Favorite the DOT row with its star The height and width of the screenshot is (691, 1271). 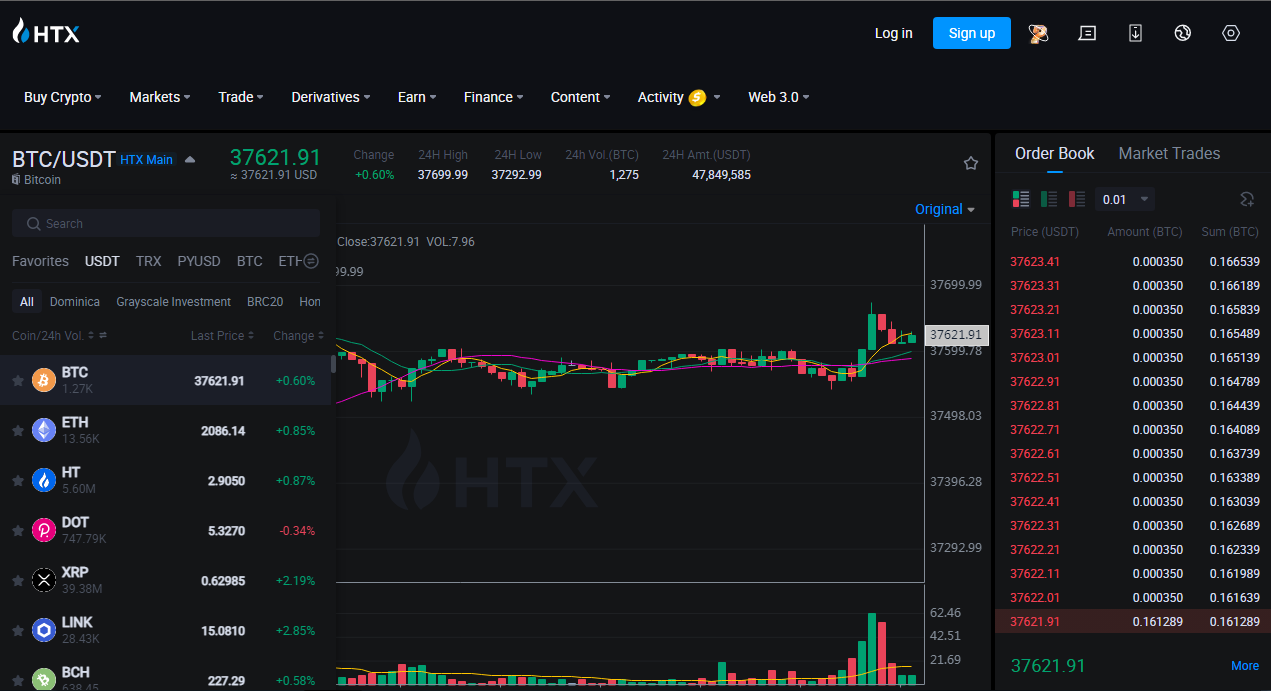(x=17, y=531)
